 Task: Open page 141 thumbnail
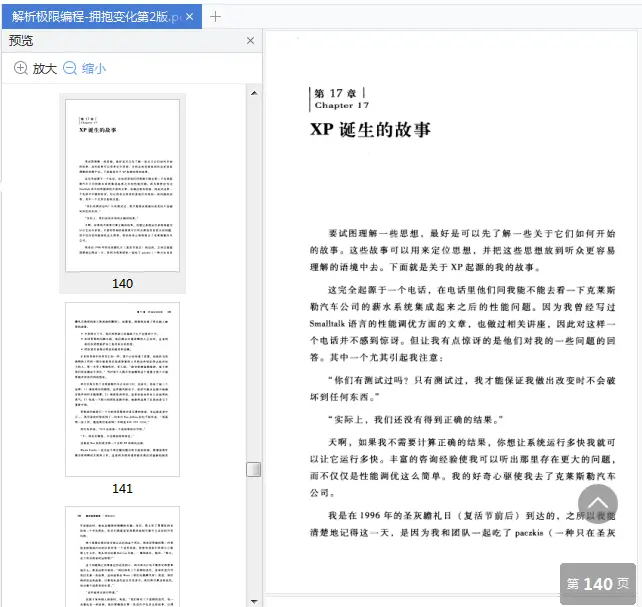point(122,389)
